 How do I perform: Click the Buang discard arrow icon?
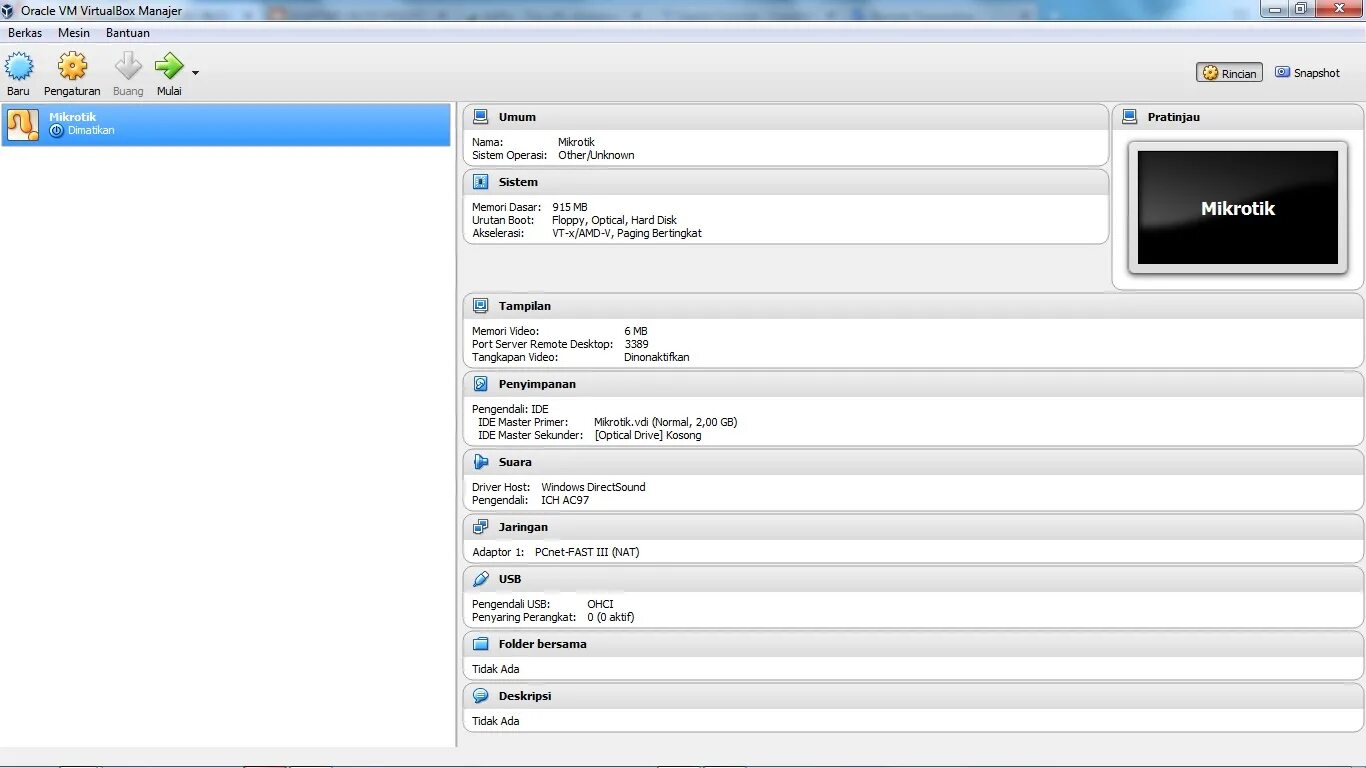pyautogui.click(x=128, y=67)
